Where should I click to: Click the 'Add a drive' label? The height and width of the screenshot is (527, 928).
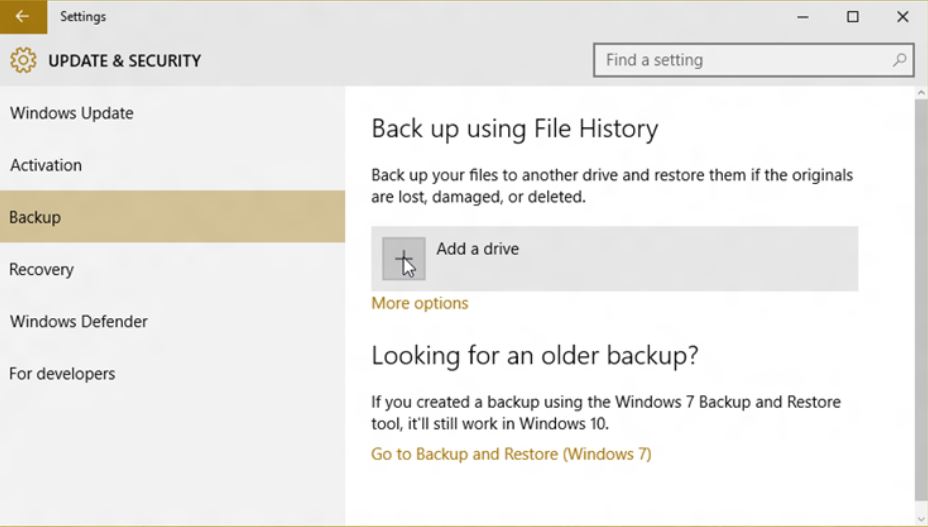[x=478, y=249]
